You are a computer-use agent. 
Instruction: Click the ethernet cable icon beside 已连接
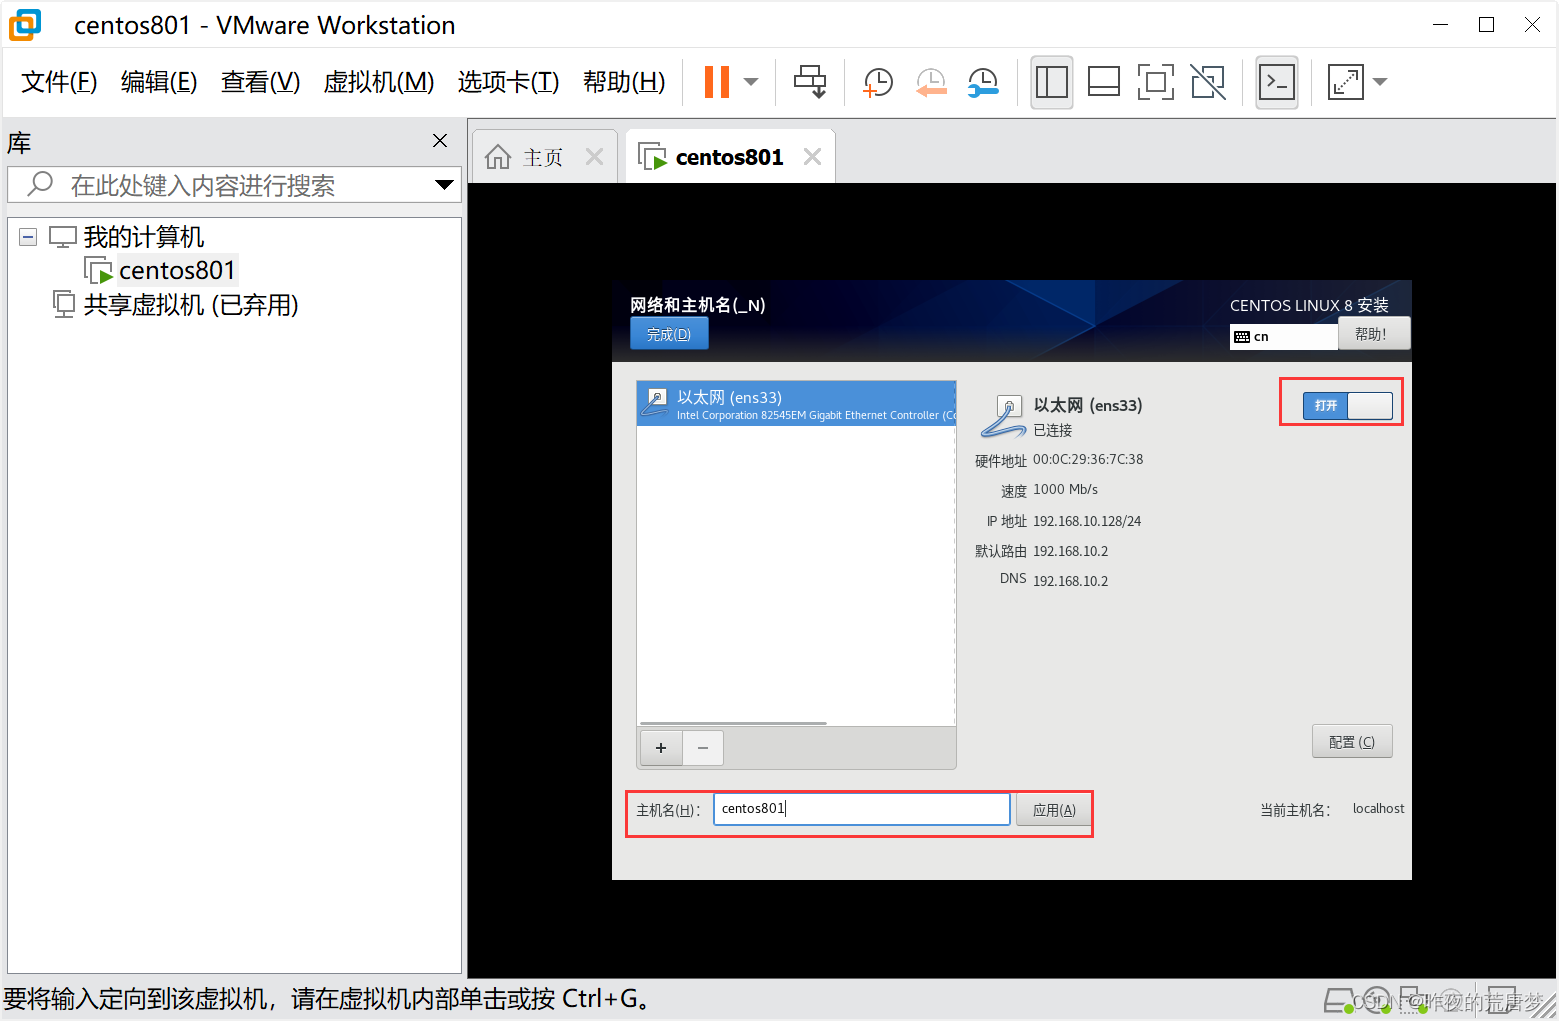[1003, 417]
